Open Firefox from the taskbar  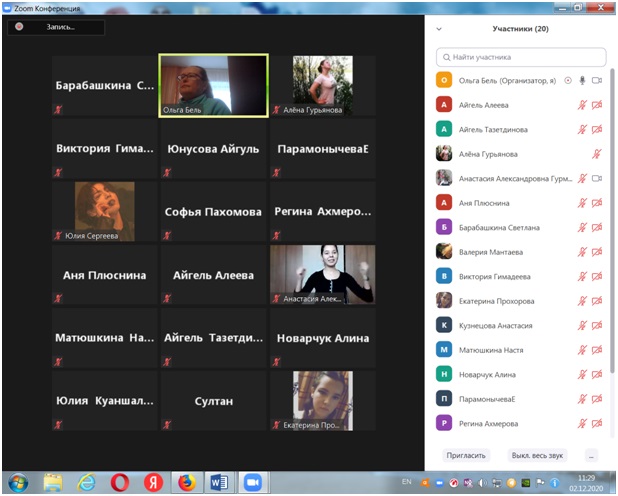click(x=186, y=483)
